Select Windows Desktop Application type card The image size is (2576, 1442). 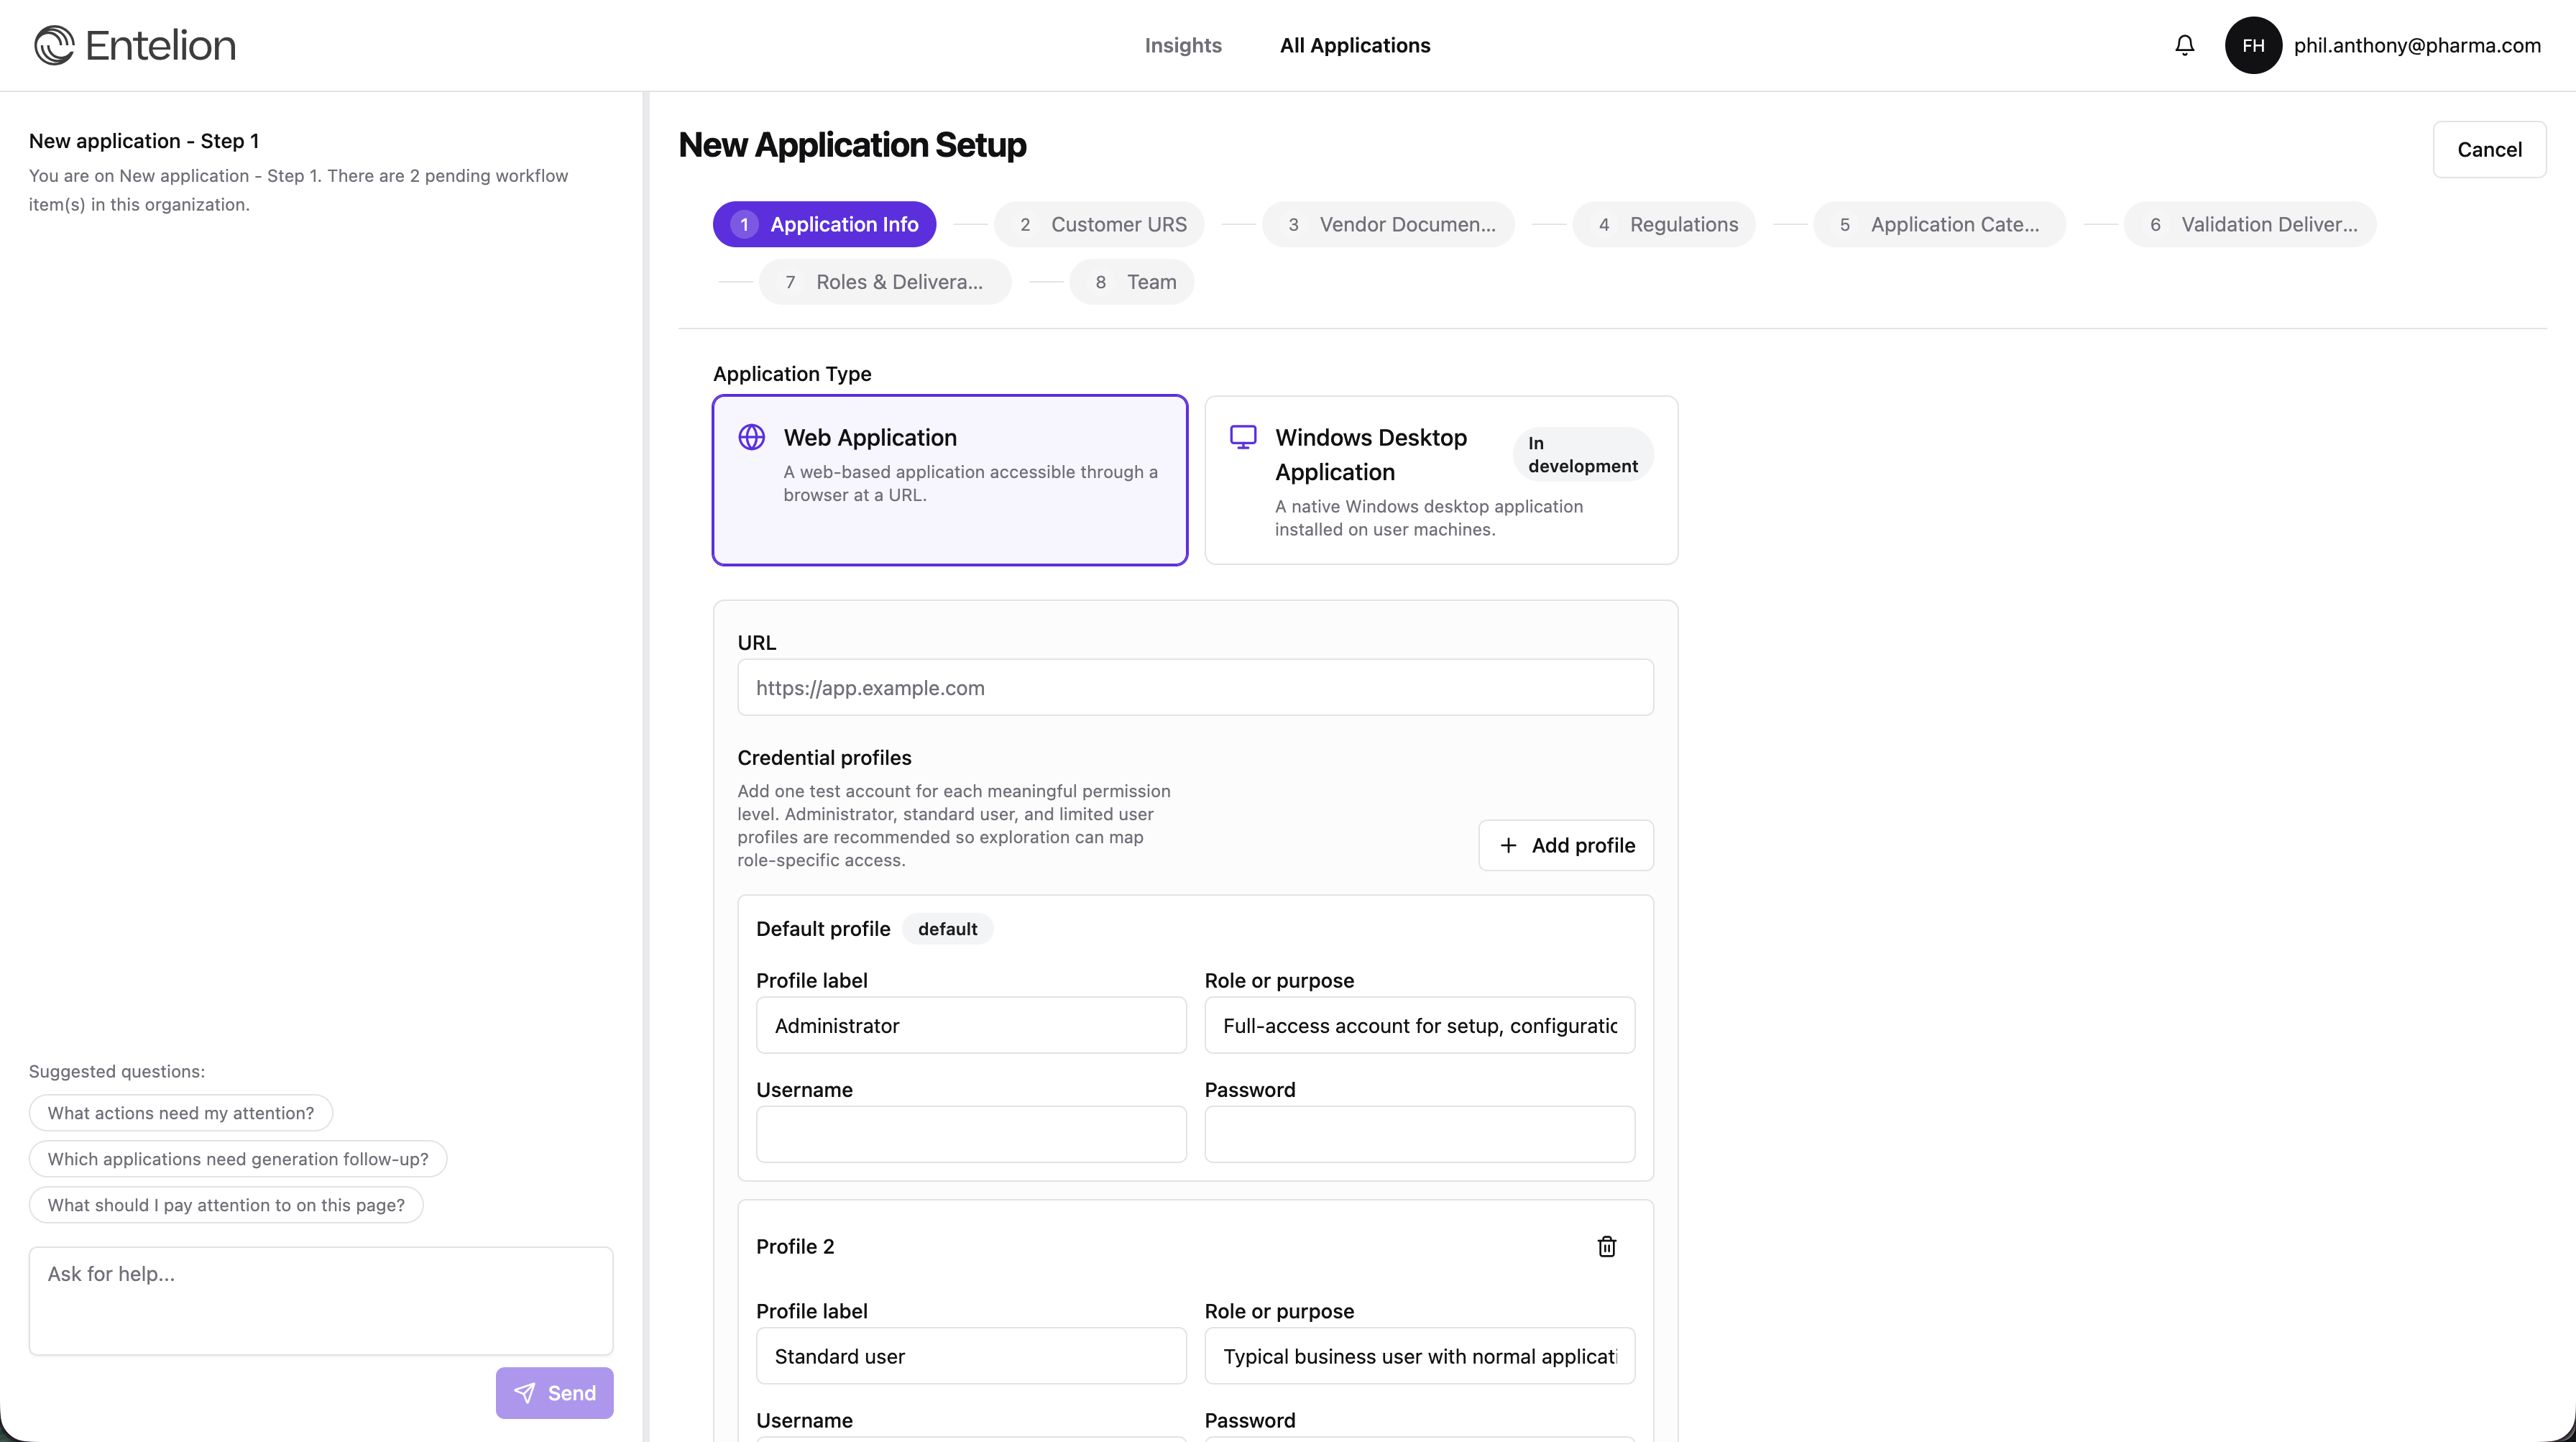tap(1441, 480)
